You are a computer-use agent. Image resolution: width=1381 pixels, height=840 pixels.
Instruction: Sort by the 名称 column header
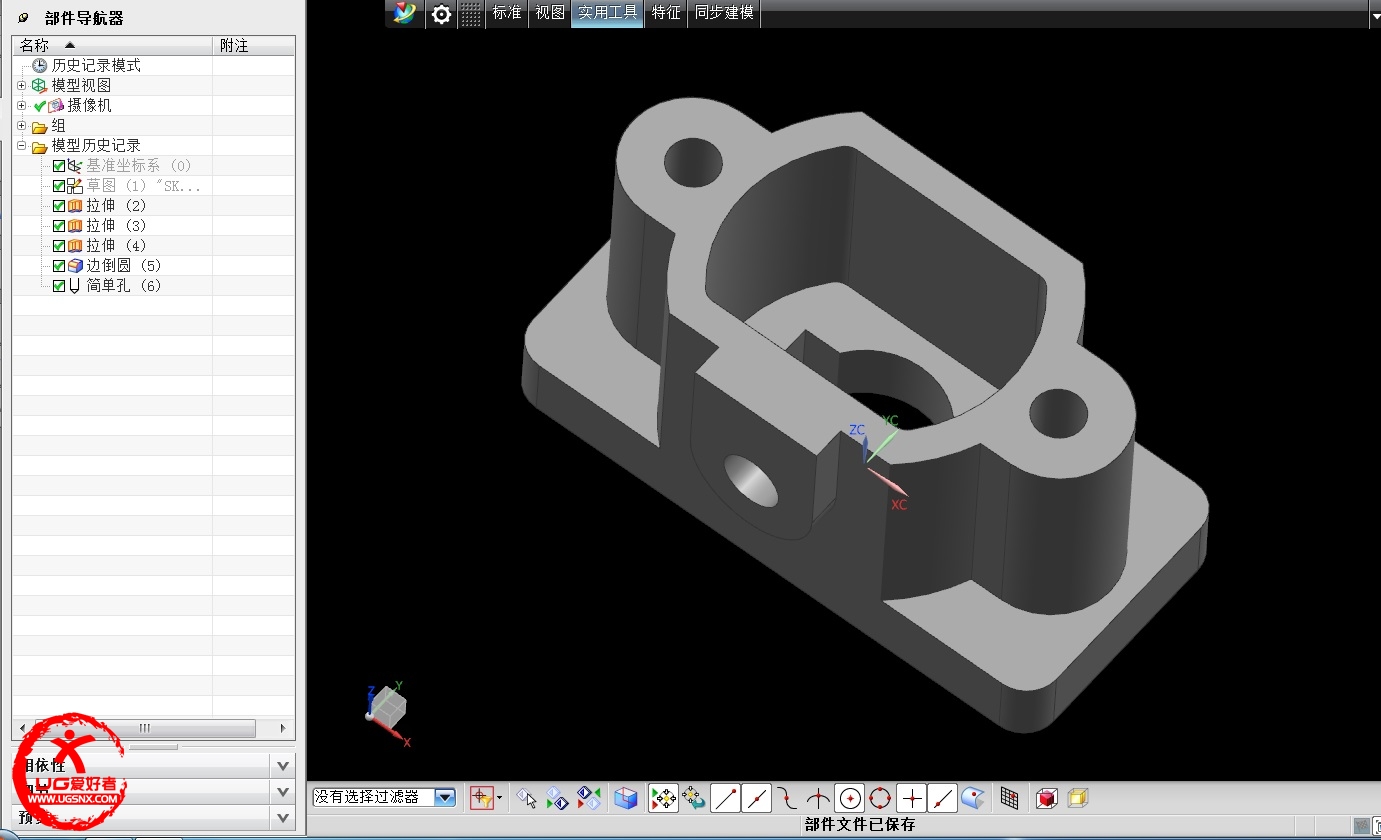[x=112, y=46]
